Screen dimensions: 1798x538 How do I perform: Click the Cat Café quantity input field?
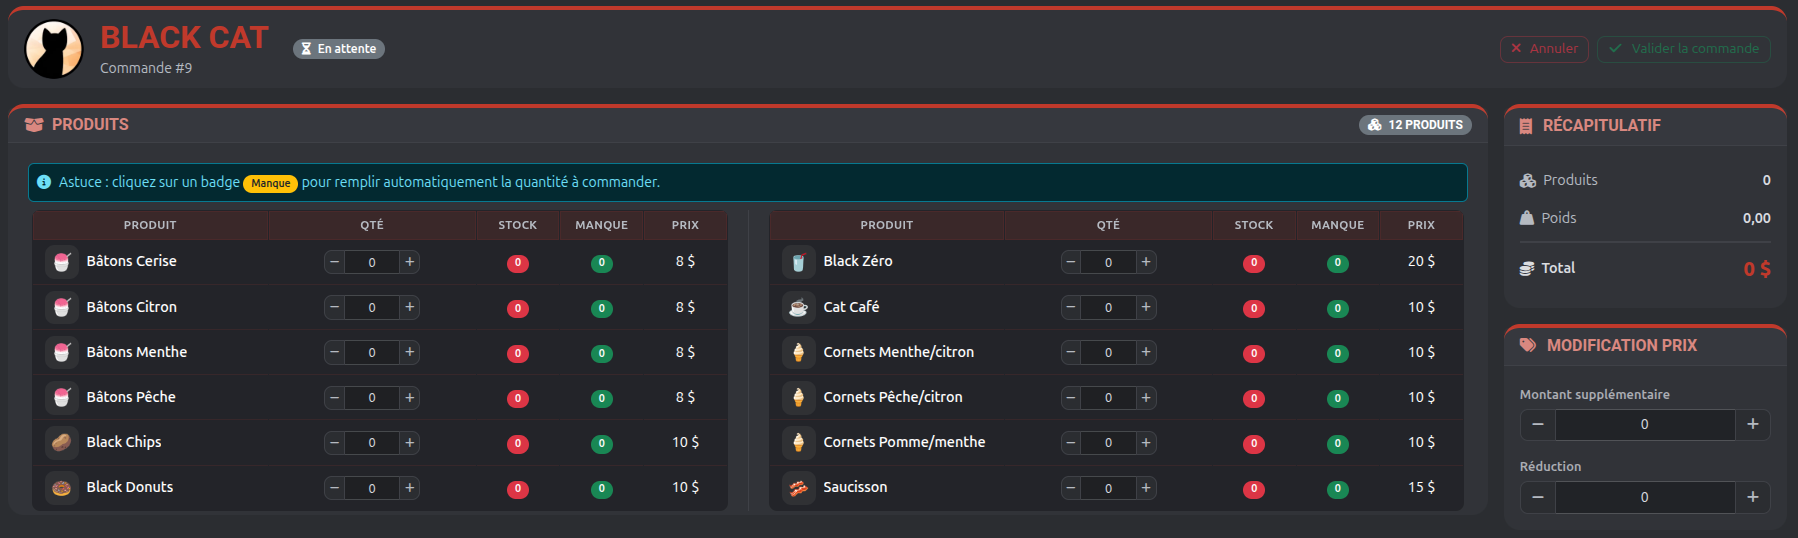[x=1108, y=307]
